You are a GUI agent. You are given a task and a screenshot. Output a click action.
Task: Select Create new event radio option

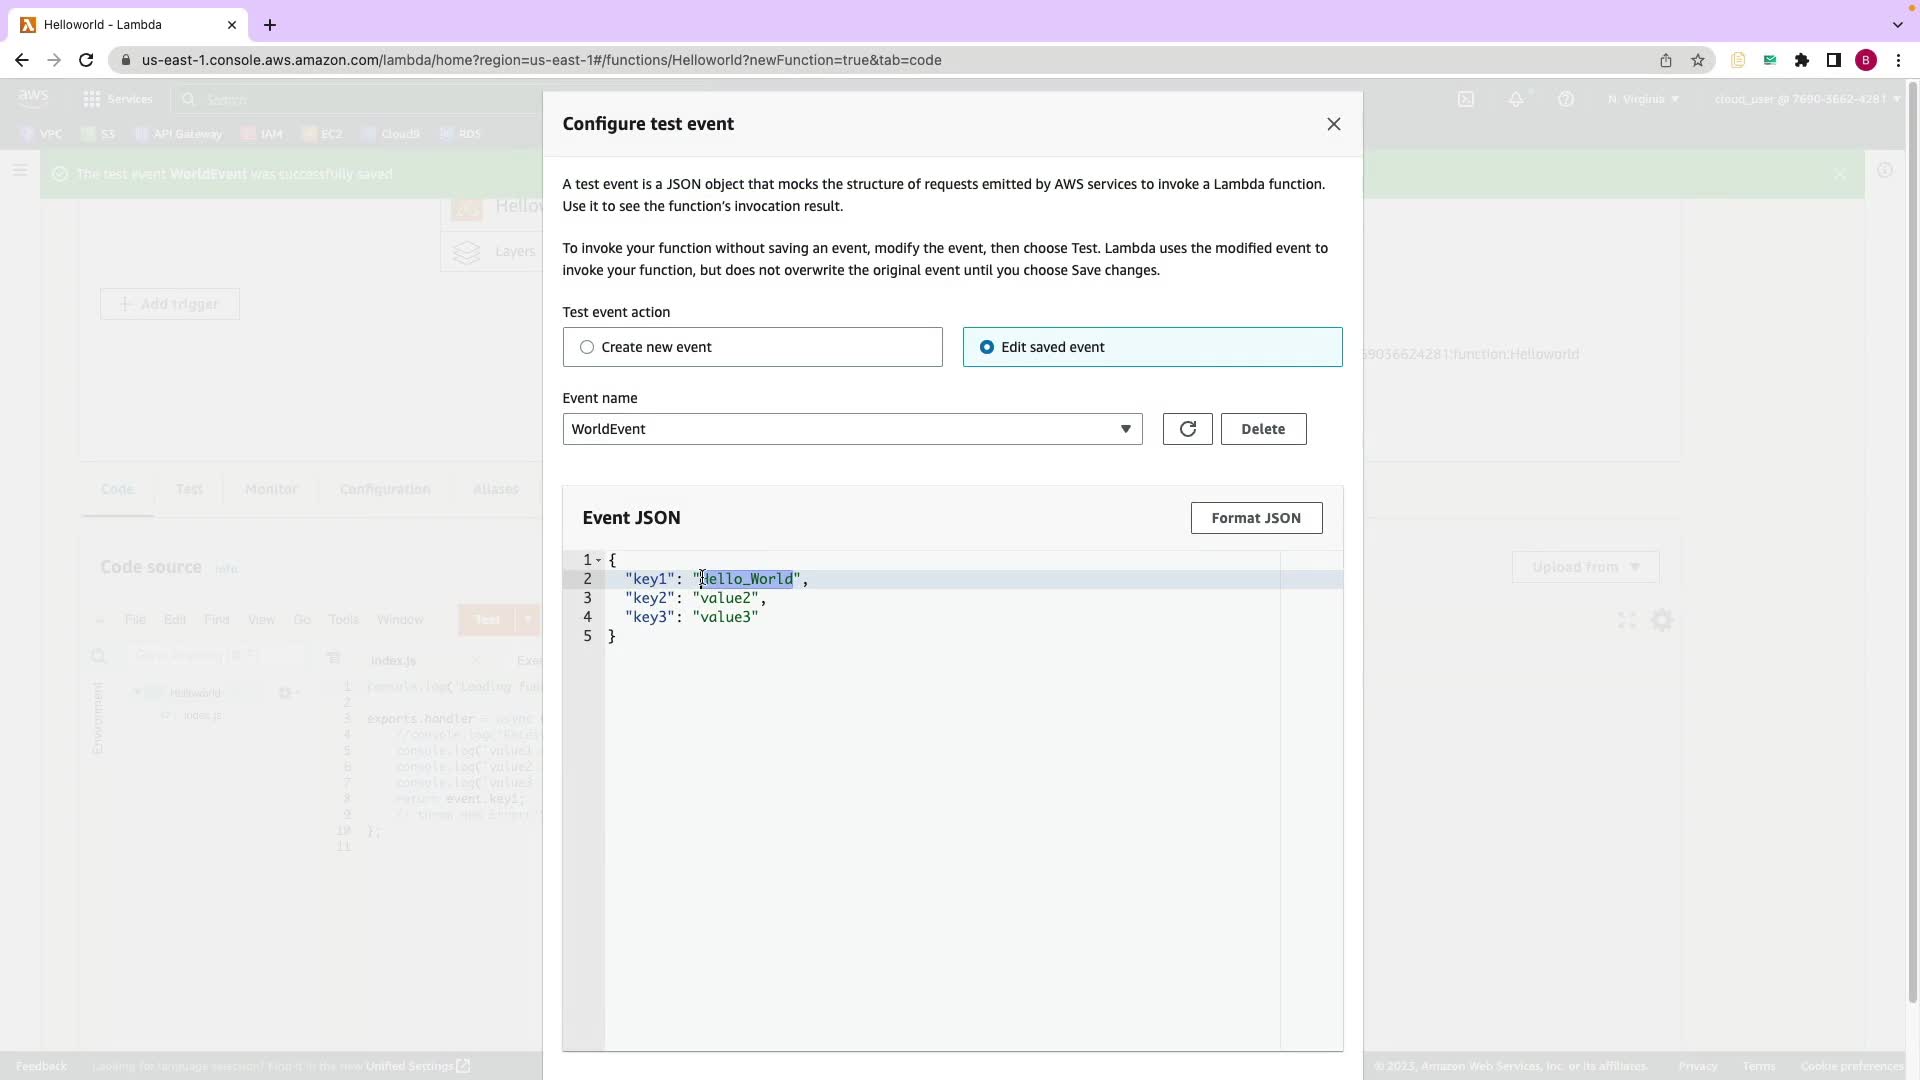tap(587, 347)
